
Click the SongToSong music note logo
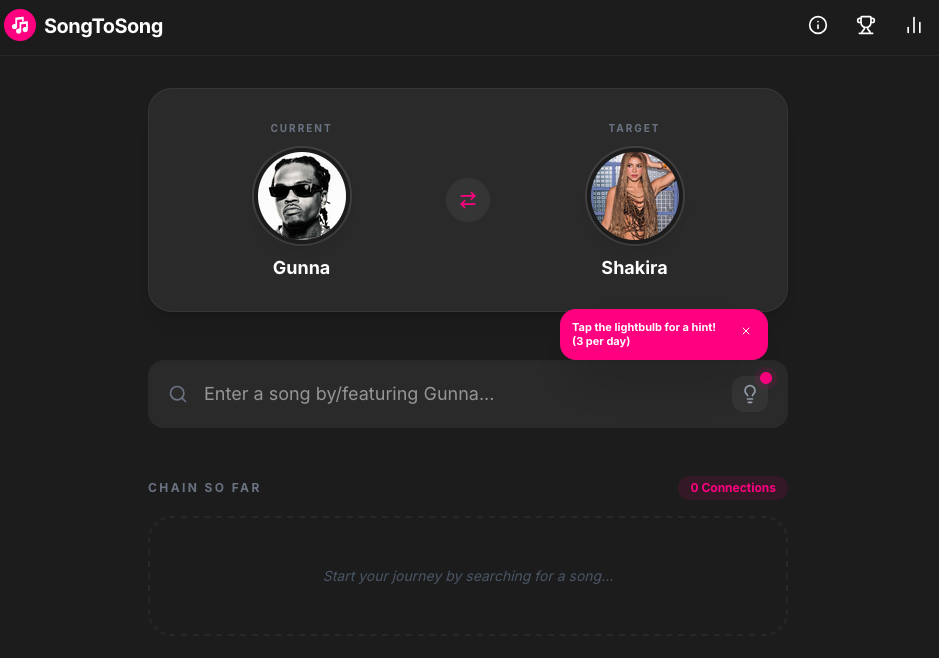click(20, 25)
